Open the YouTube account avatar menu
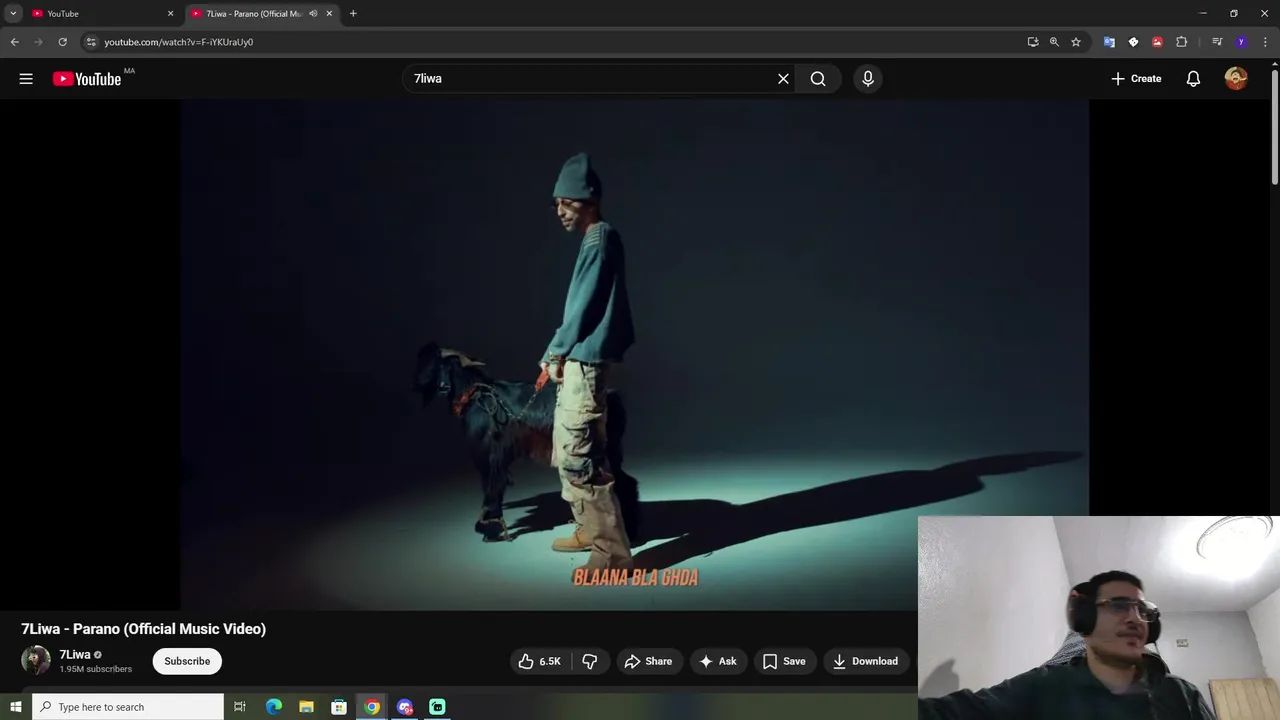1280x720 pixels. click(1236, 79)
